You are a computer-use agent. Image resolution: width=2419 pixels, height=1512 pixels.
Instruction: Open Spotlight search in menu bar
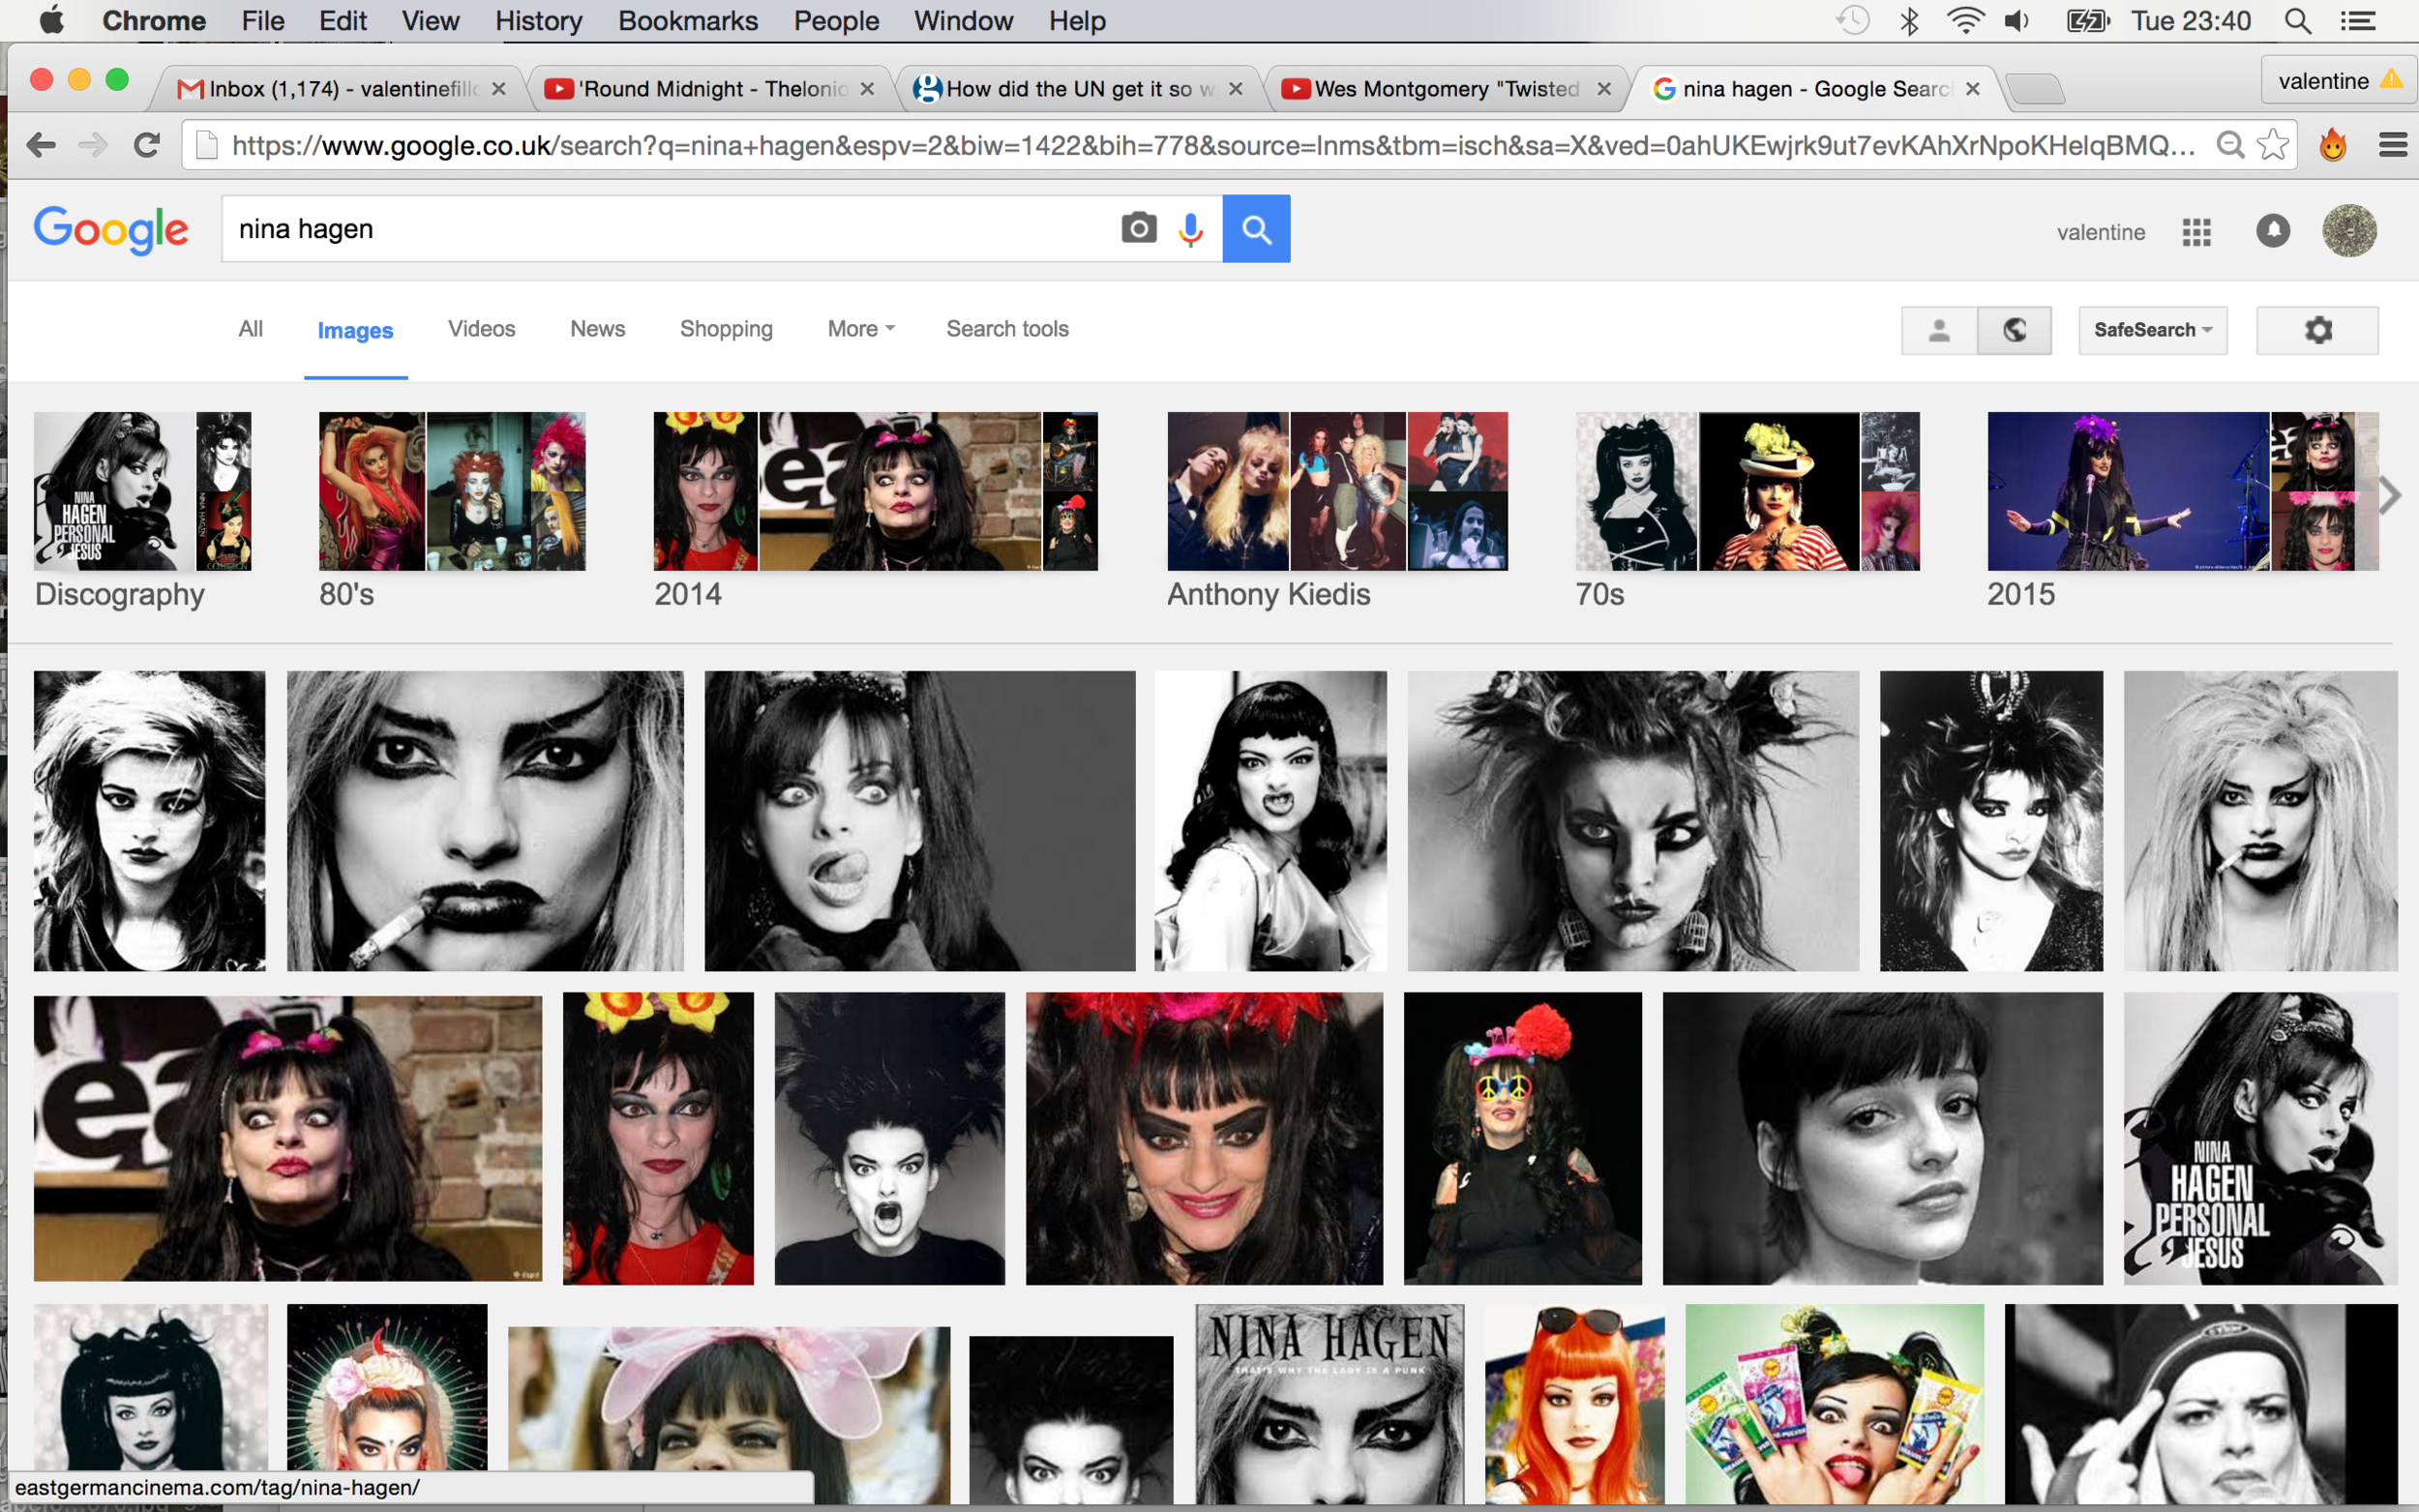point(2298,20)
